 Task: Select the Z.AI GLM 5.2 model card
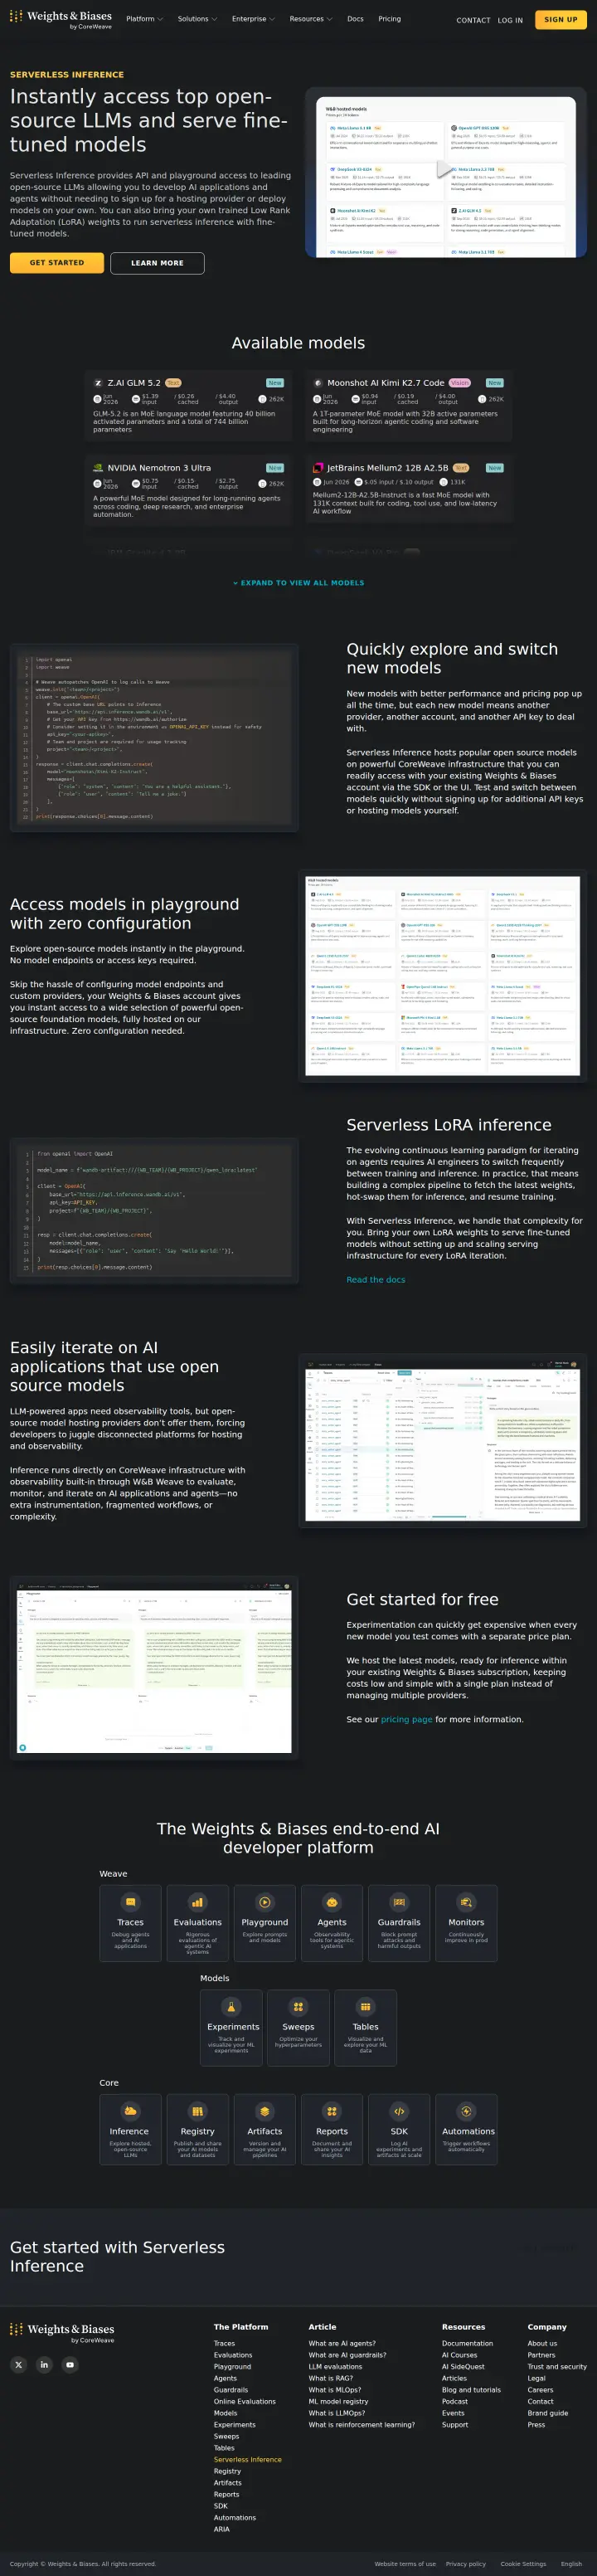pos(188,405)
